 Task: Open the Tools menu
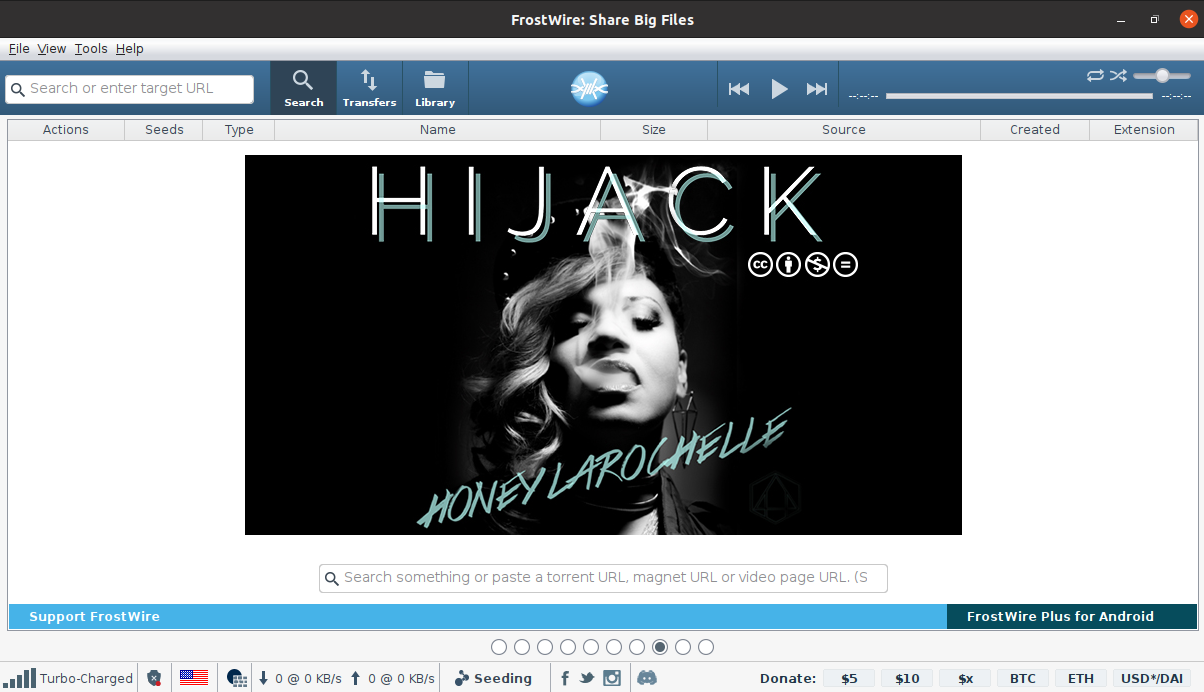tap(91, 48)
